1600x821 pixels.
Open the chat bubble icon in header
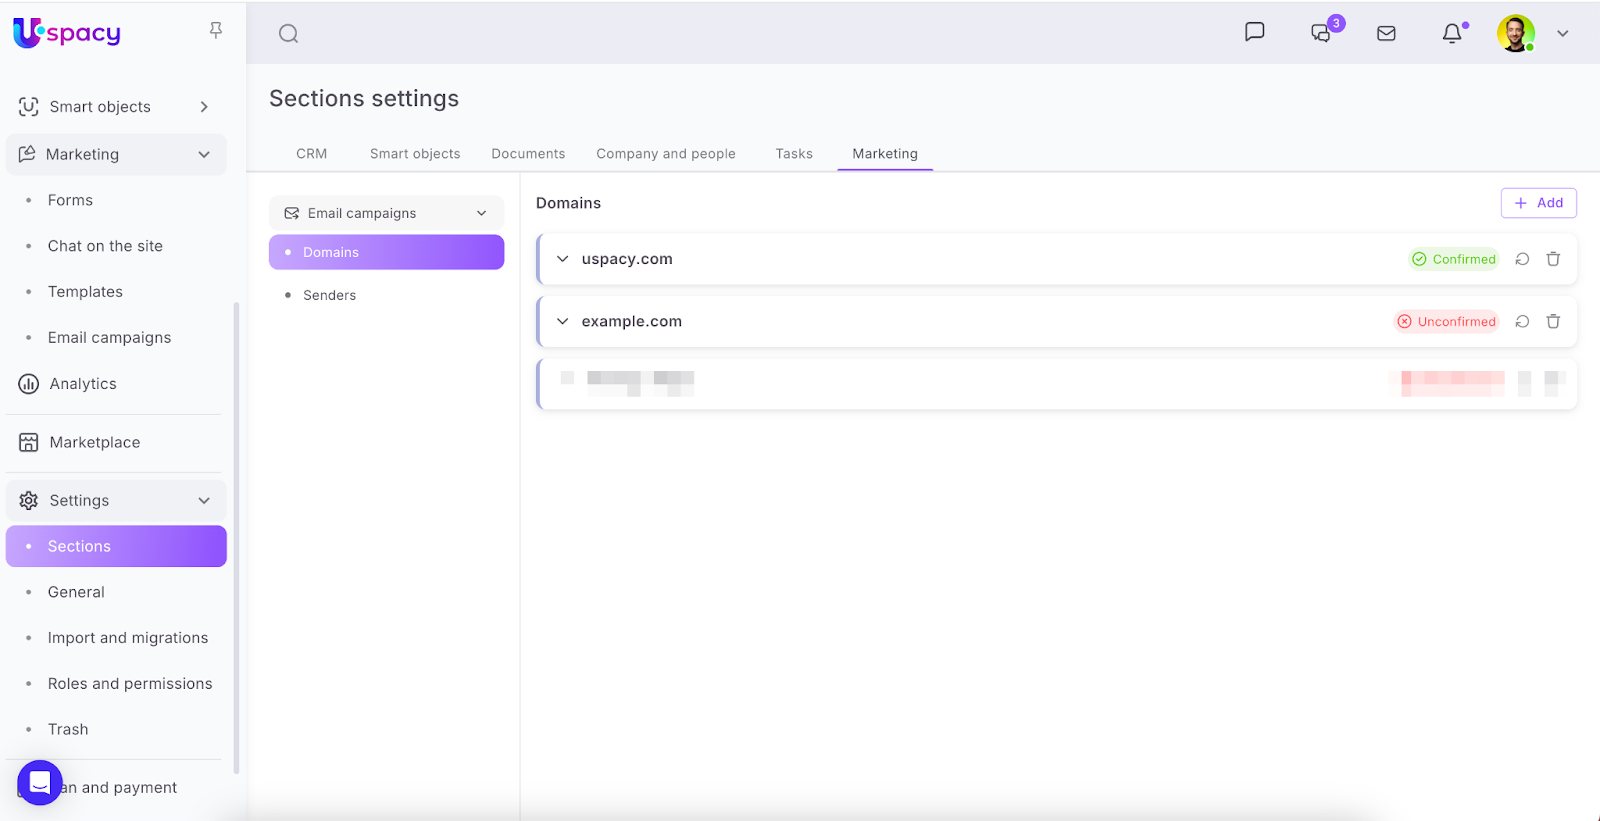point(1254,33)
